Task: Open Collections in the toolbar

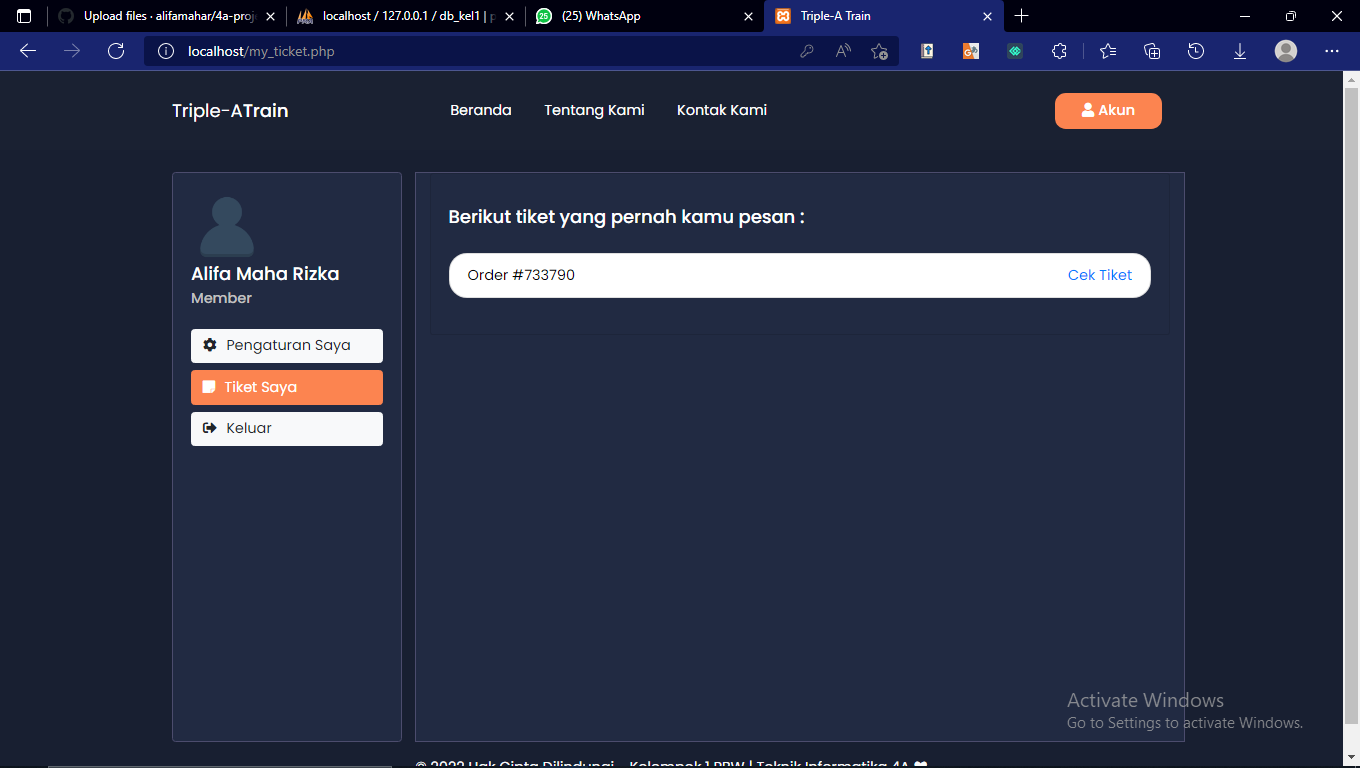Action: [x=1152, y=50]
